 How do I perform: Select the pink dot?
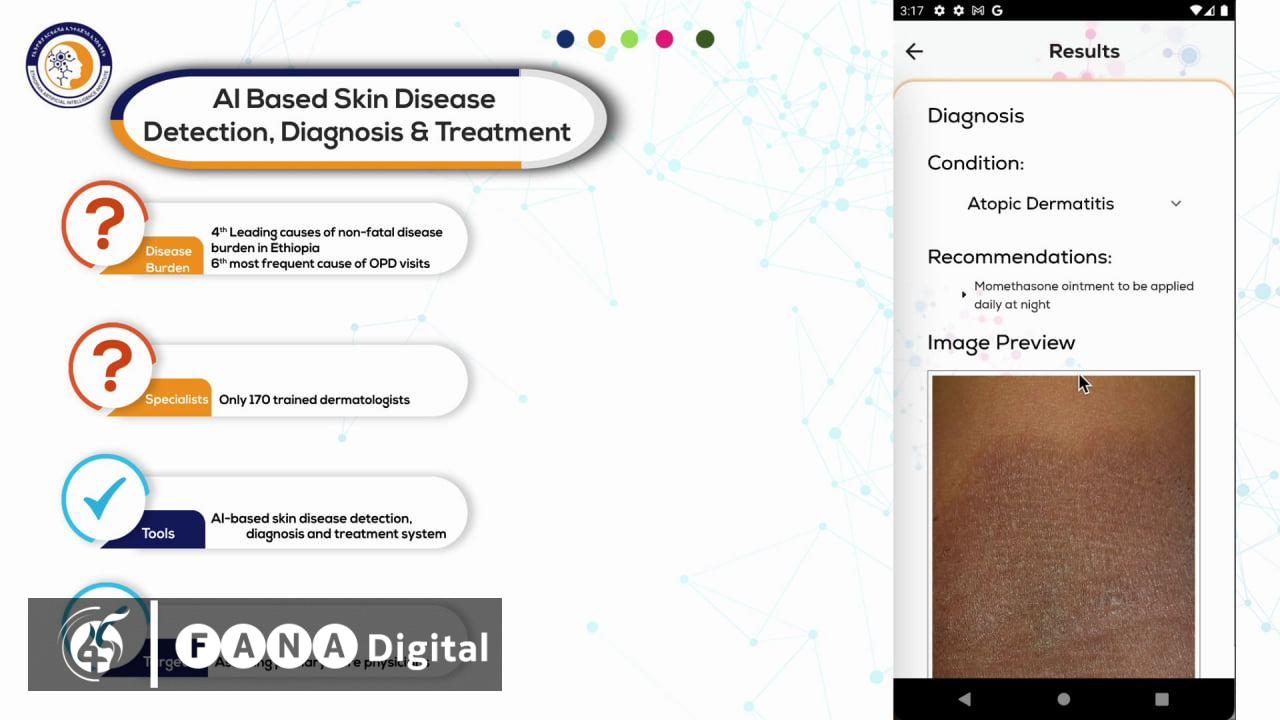tap(664, 39)
